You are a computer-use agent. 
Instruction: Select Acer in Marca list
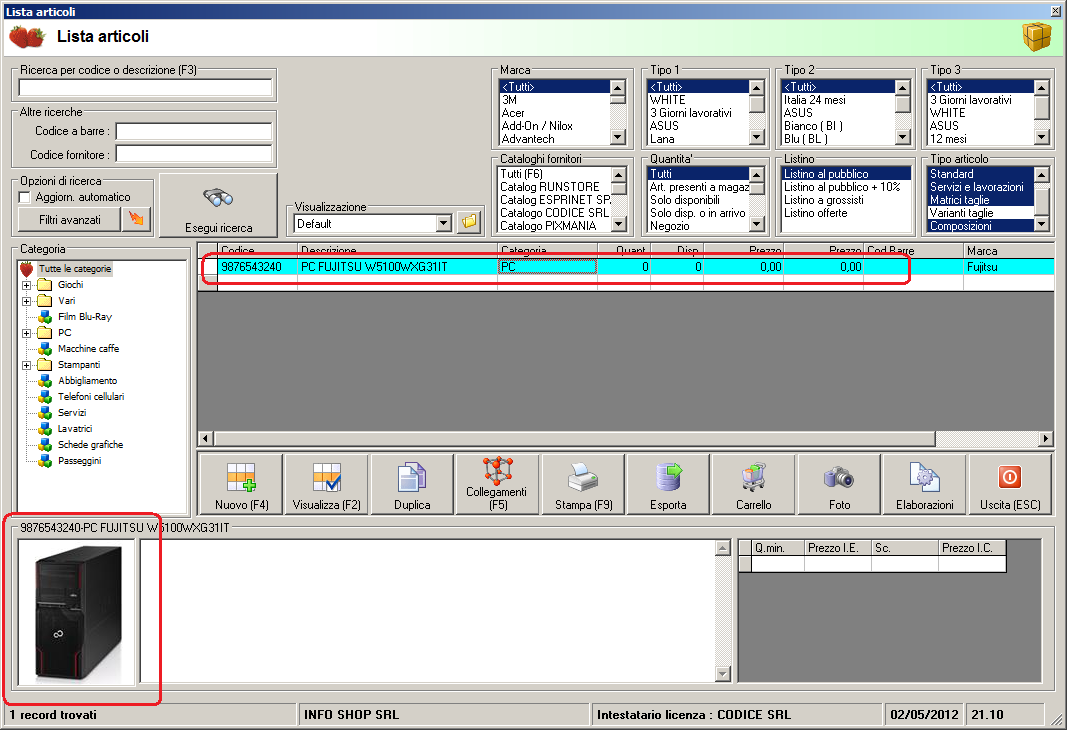tap(555, 113)
